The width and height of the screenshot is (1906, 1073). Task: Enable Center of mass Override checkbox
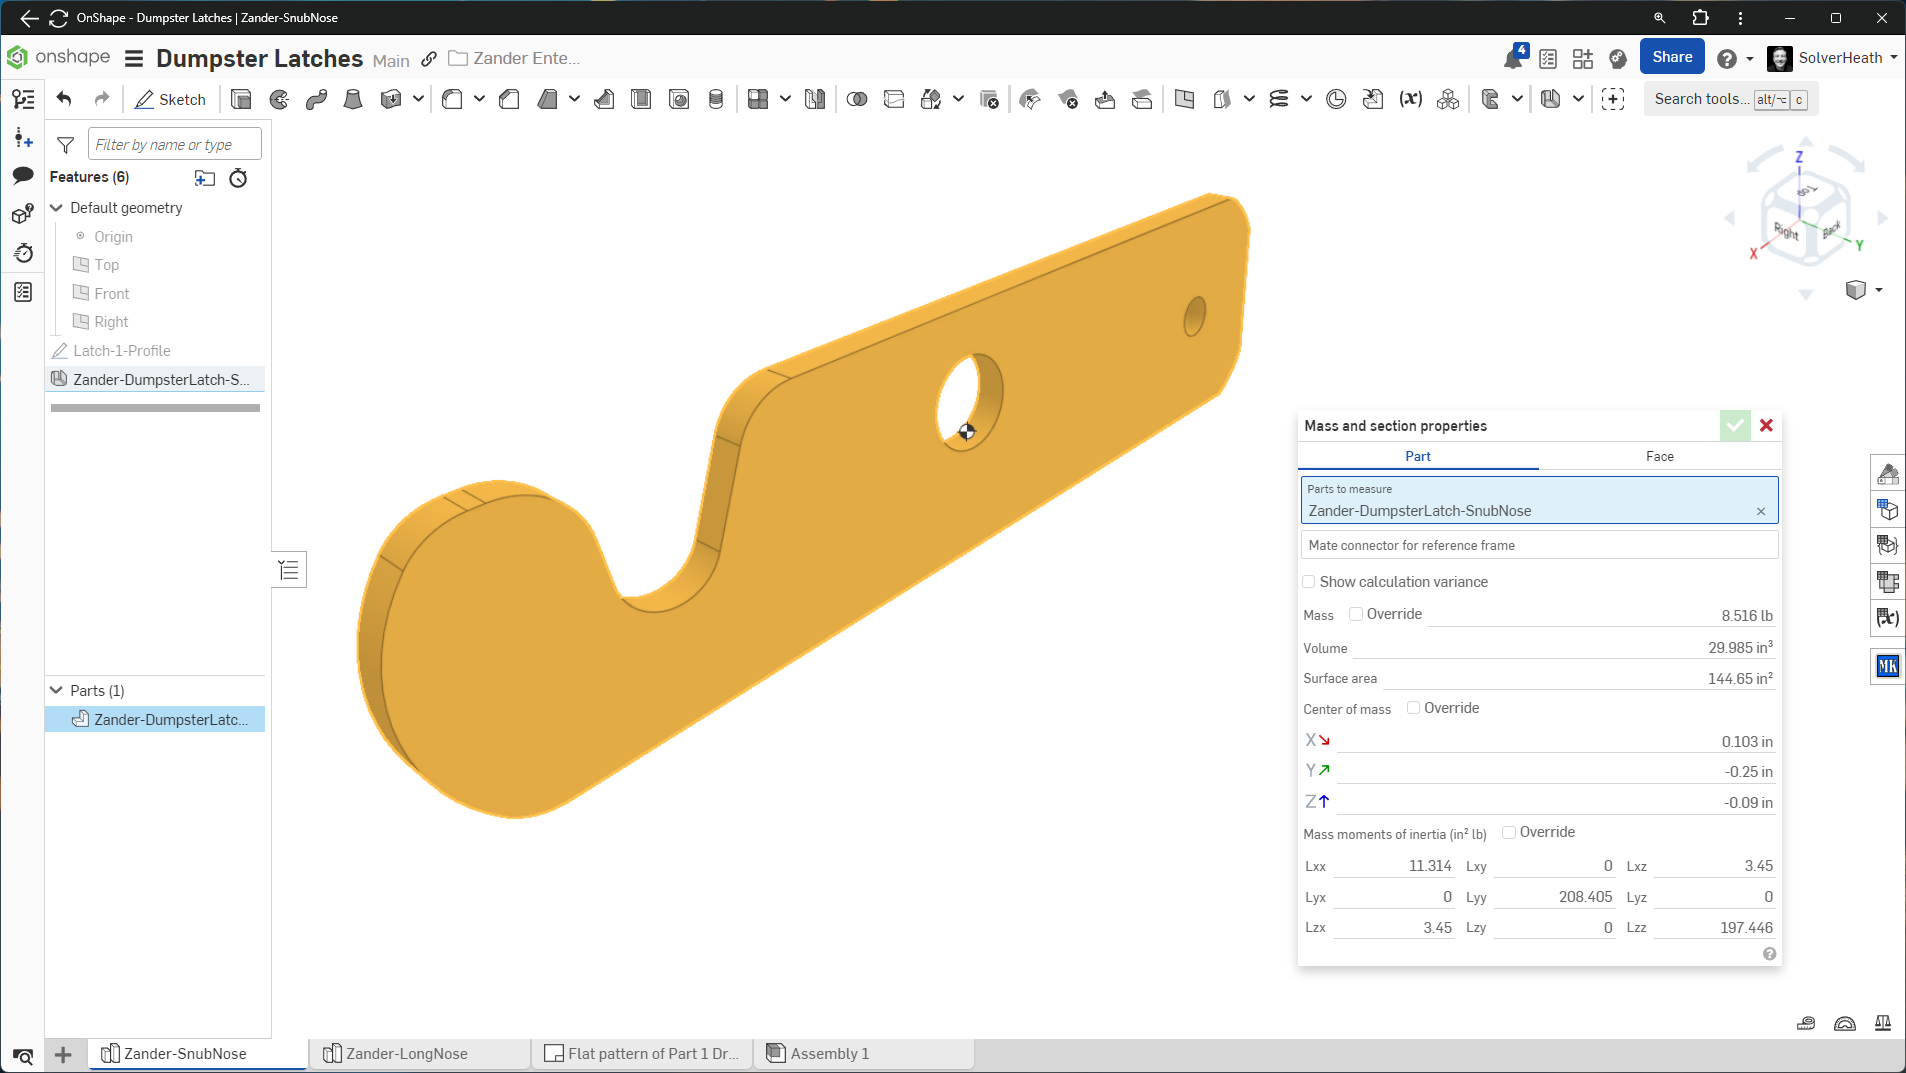pyautogui.click(x=1413, y=708)
